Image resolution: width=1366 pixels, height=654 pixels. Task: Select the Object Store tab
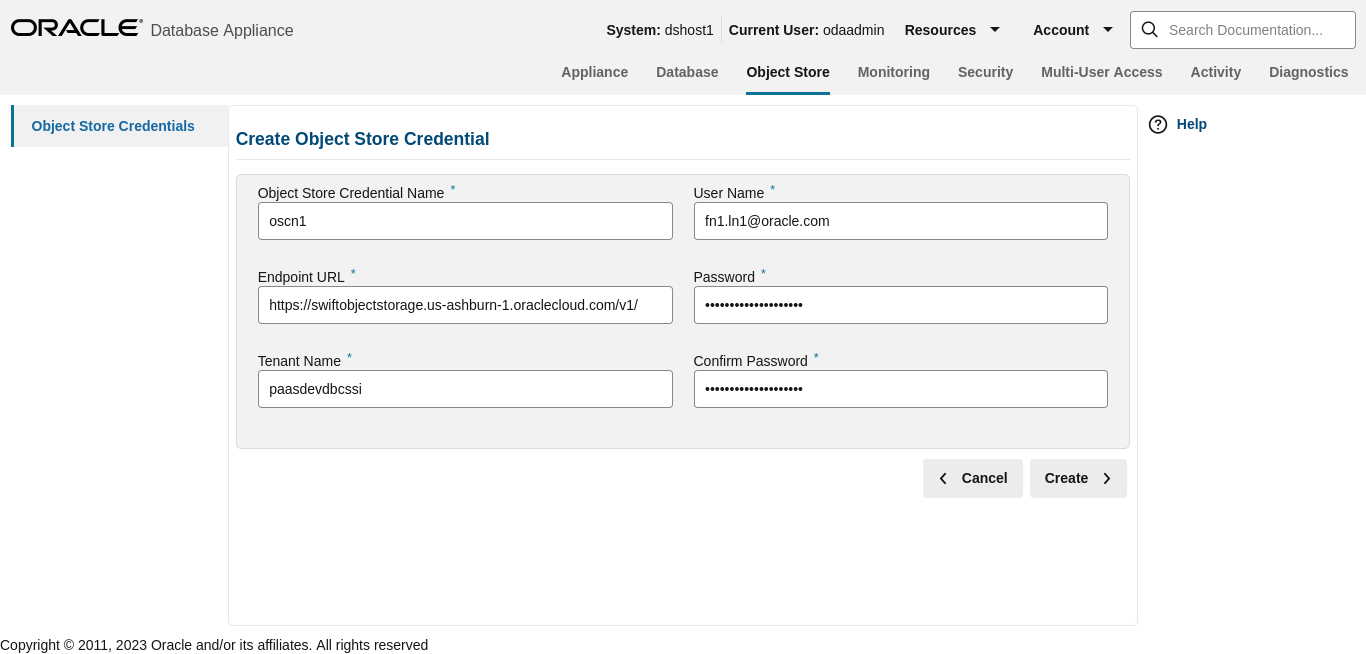(x=788, y=72)
